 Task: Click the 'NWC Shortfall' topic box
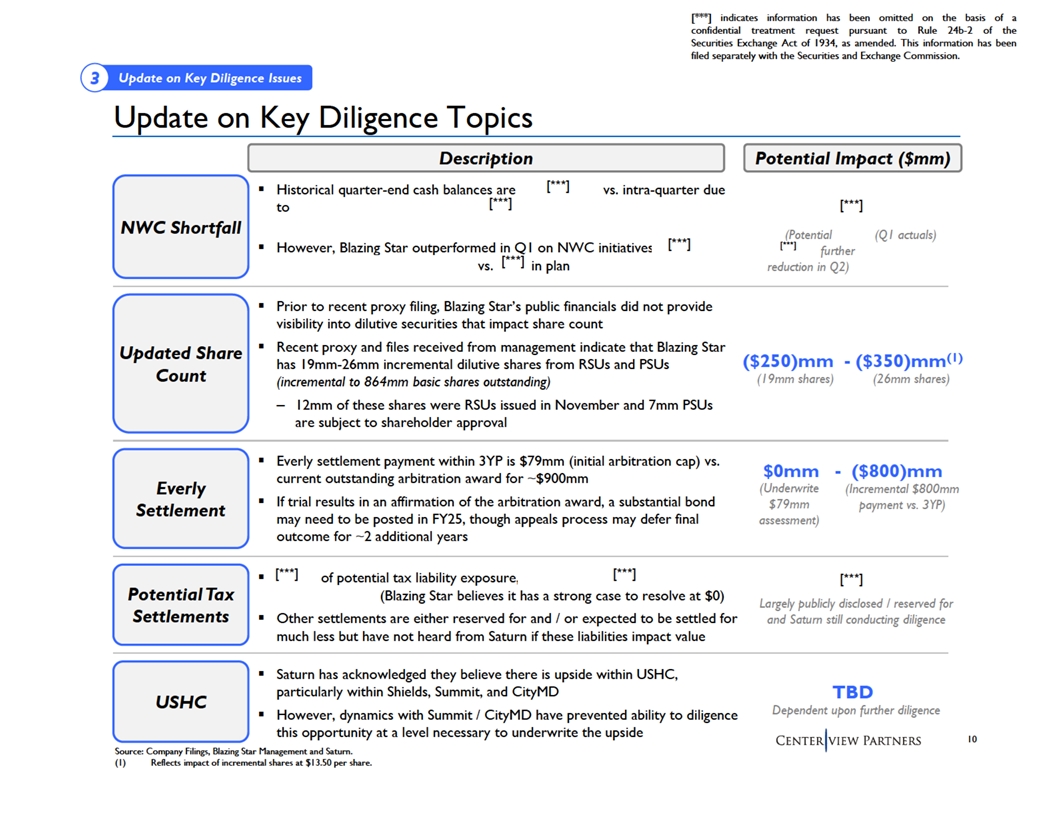pyautogui.click(x=180, y=227)
